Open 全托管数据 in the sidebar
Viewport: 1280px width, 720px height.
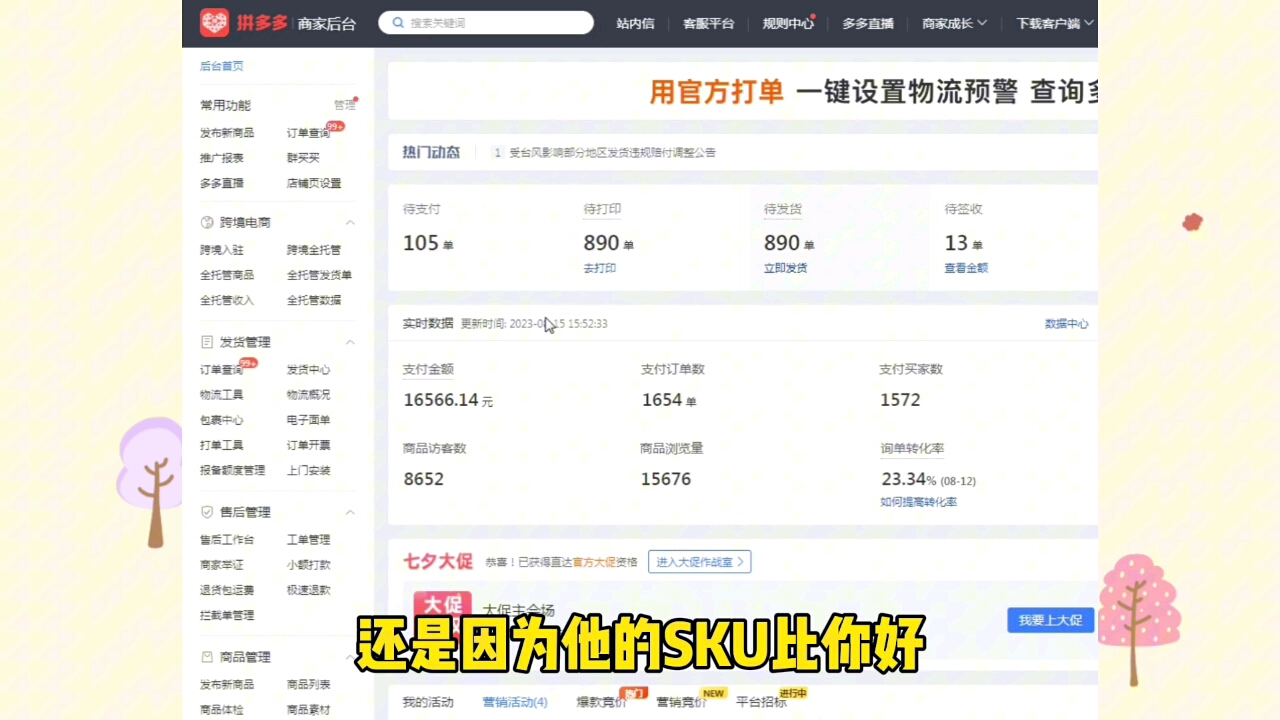(314, 300)
